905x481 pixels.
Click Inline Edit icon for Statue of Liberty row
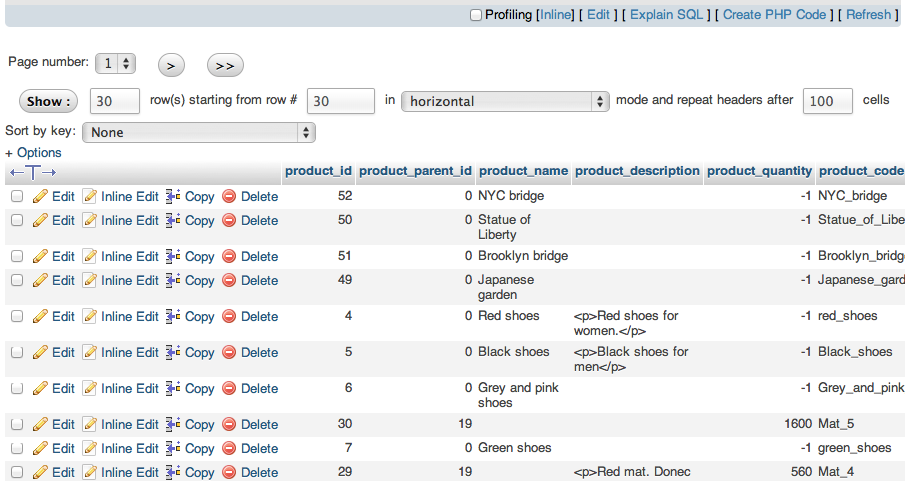coord(90,220)
